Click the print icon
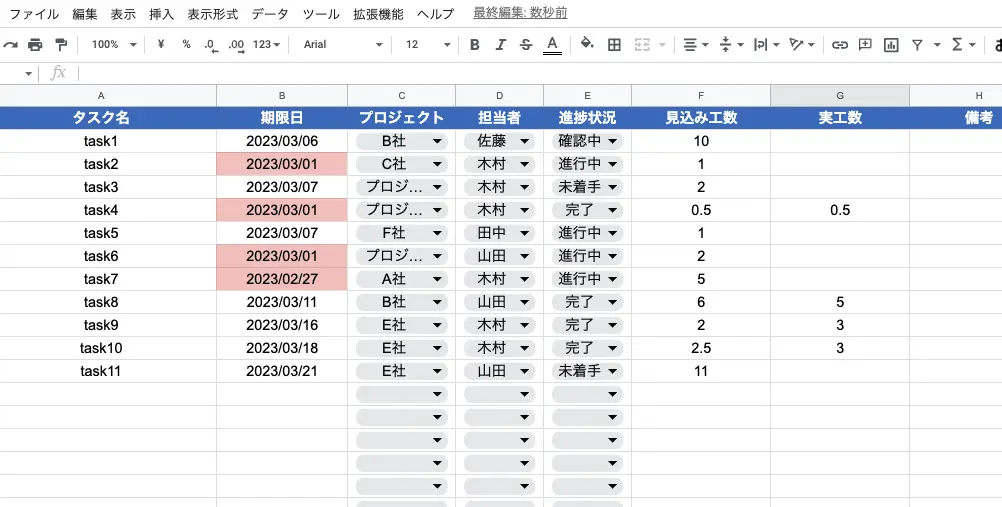 tap(35, 45)
